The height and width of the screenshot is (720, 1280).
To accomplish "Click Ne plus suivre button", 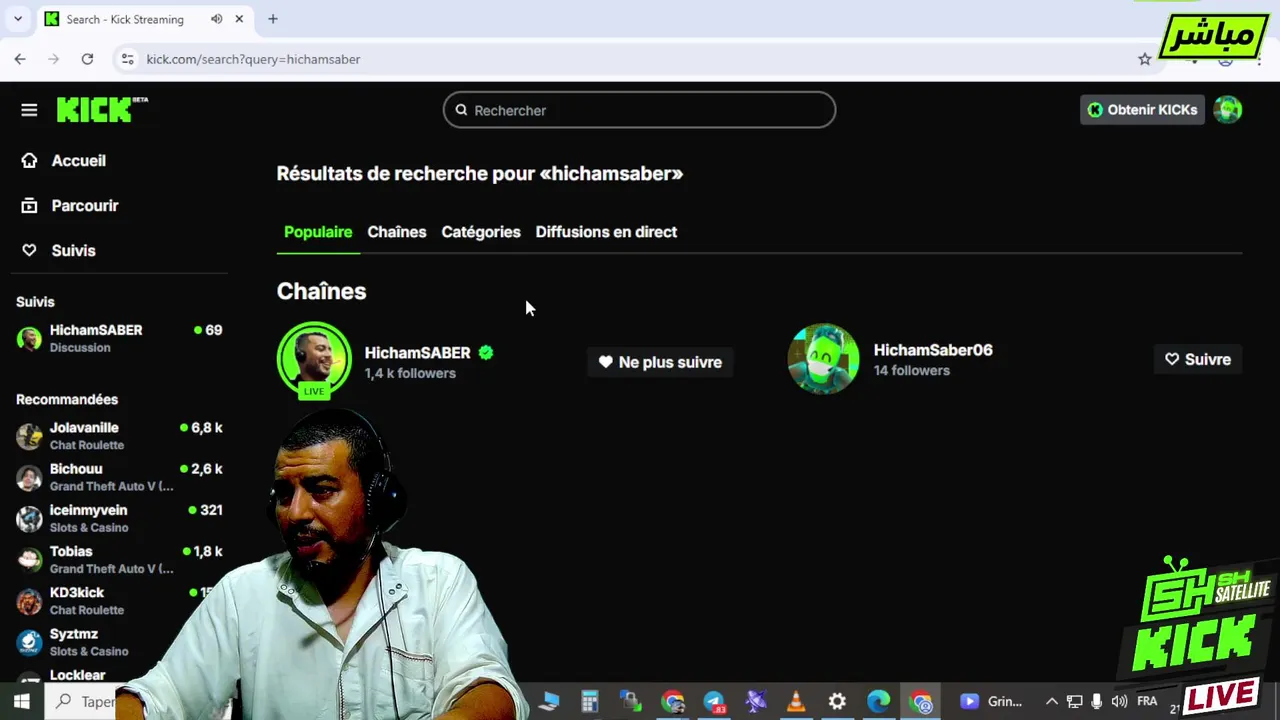I will (x=660, y=362).
